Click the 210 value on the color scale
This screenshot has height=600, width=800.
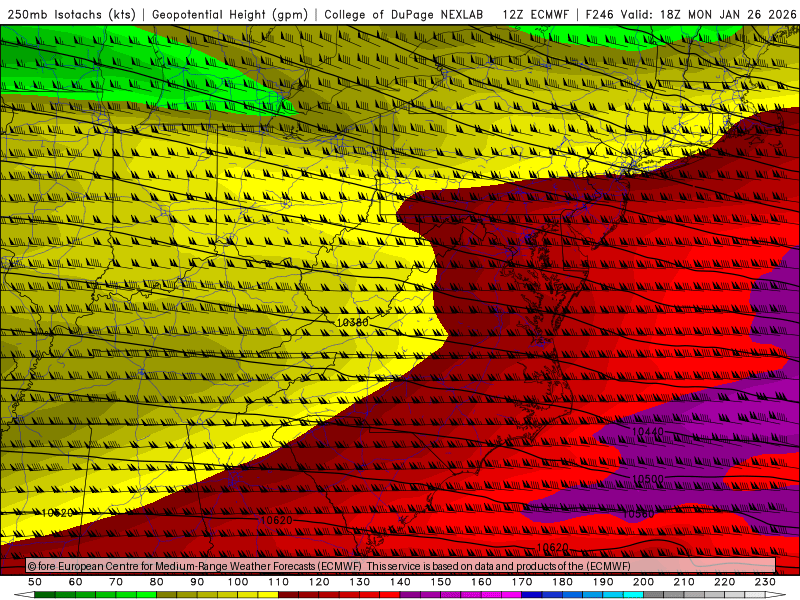tap(684, 582)
